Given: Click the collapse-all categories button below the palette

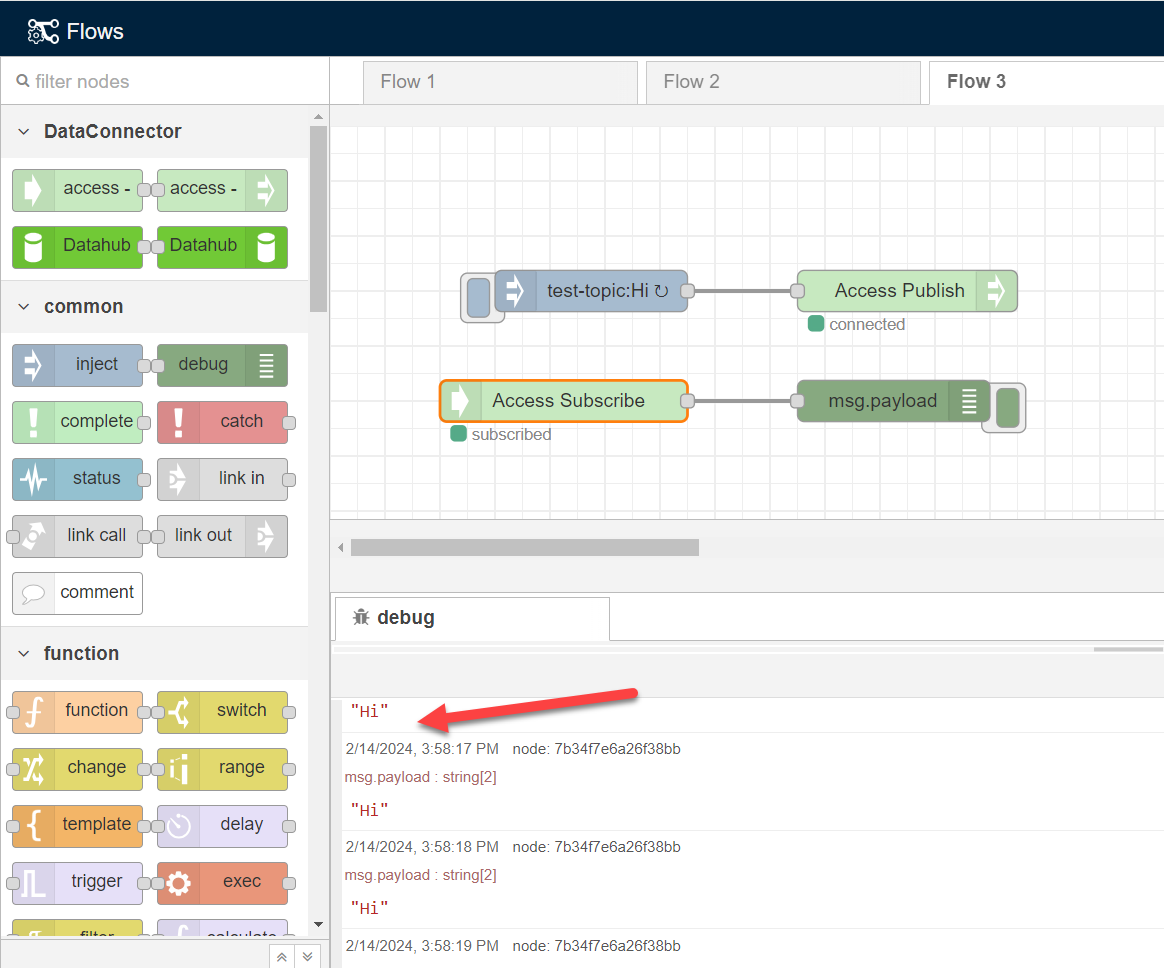Looking at the screenshot, I should (x=281, y=956).
